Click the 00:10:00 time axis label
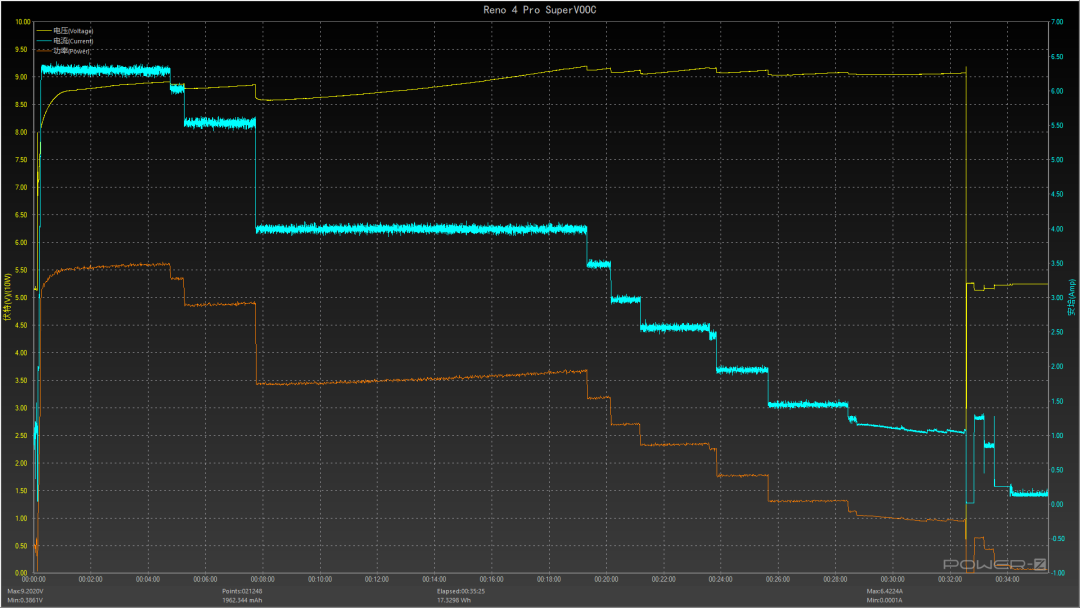This screenshot has width=1080, height=608. (x=320, y=580)
